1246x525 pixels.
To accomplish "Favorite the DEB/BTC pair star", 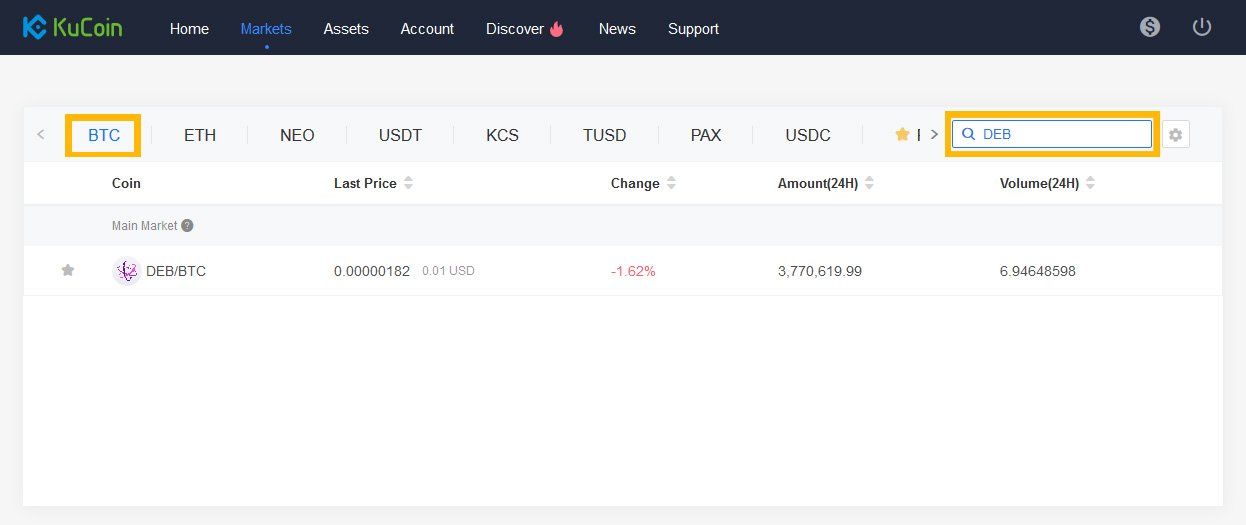I will 68,270.
